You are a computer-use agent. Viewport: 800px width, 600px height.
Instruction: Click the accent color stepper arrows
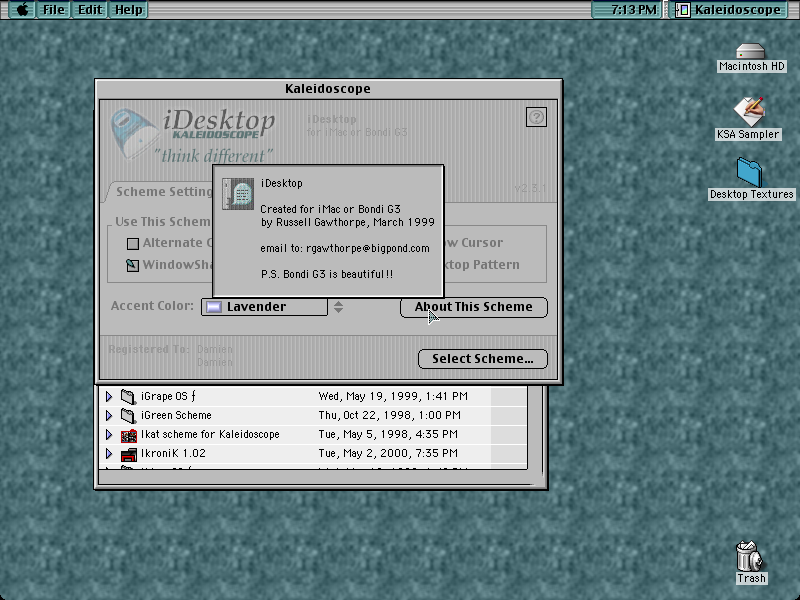[338, 307]
